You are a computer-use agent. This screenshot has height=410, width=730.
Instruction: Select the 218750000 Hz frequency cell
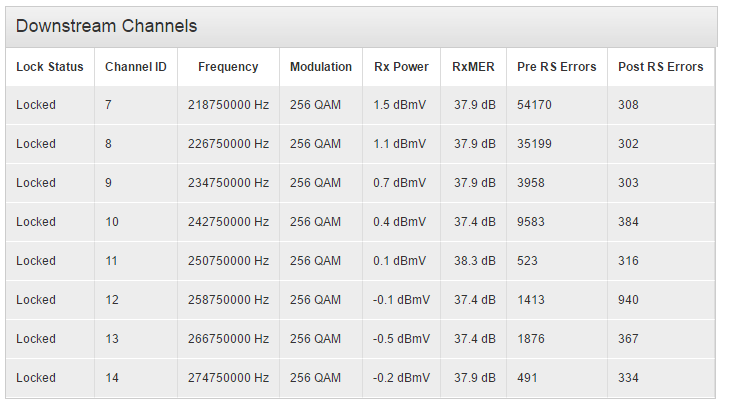pos(228,105)
